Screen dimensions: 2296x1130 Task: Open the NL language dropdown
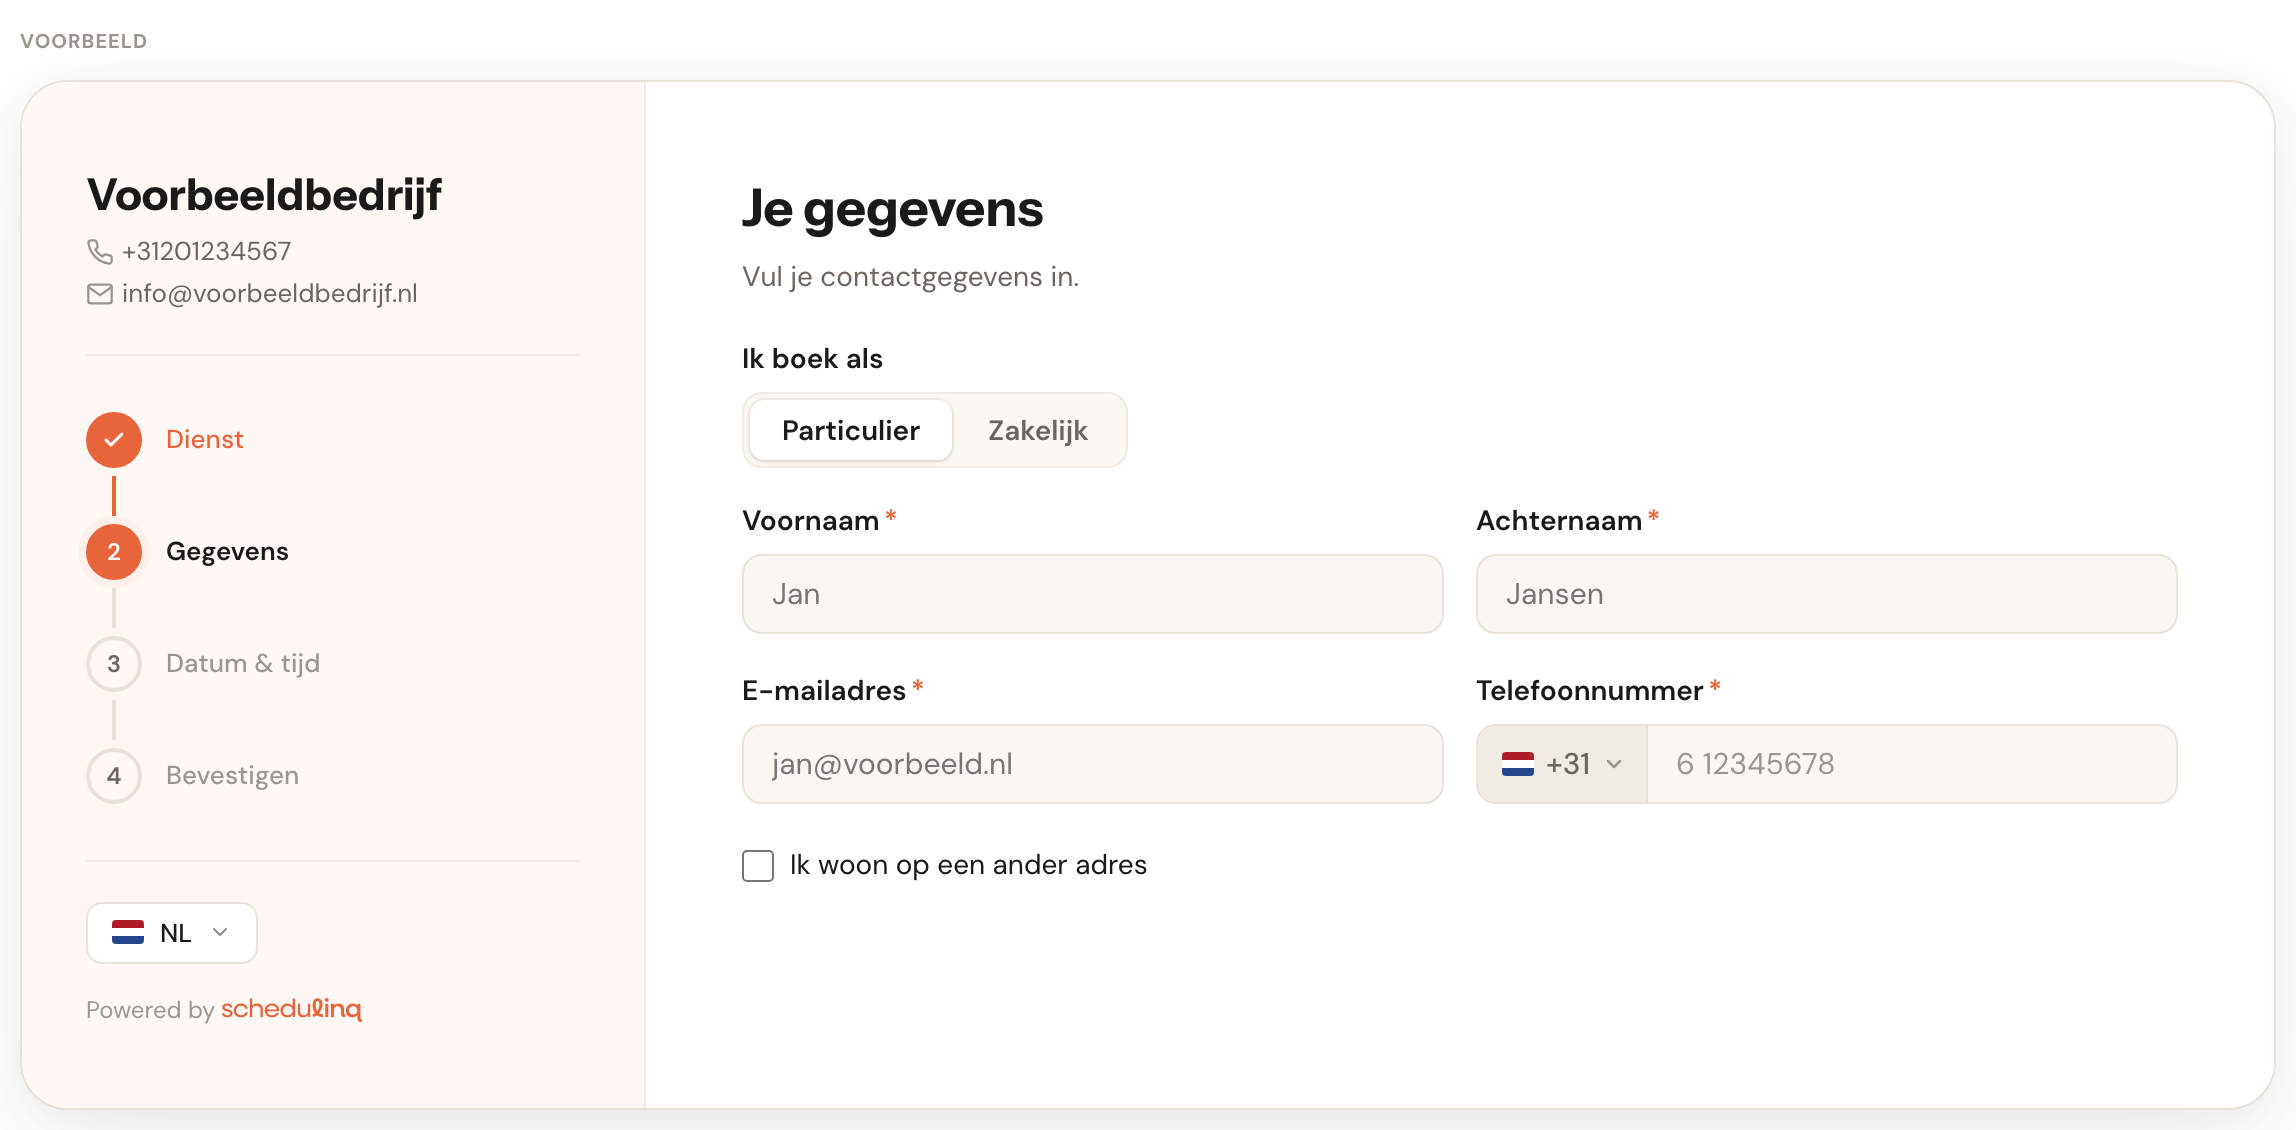[172, 933]
